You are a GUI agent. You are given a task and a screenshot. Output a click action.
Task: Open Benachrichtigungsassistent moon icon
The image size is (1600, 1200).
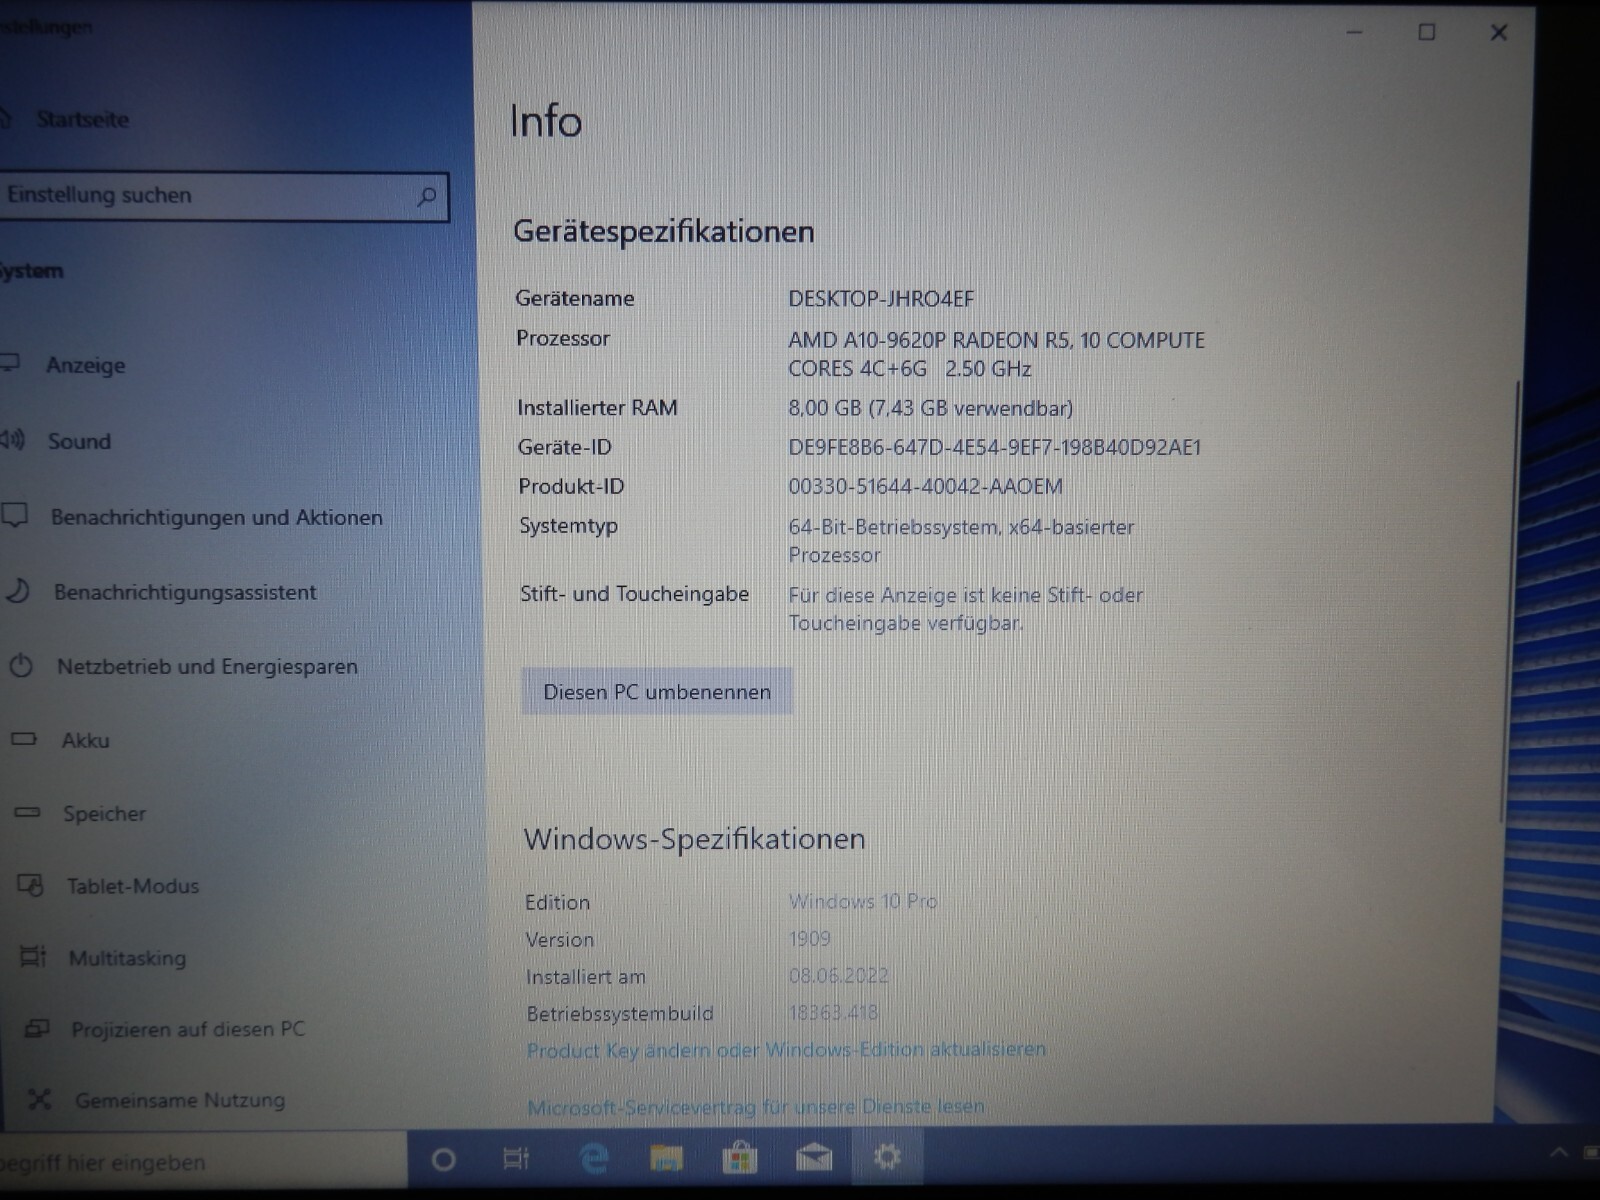click(x=18, y=591)
